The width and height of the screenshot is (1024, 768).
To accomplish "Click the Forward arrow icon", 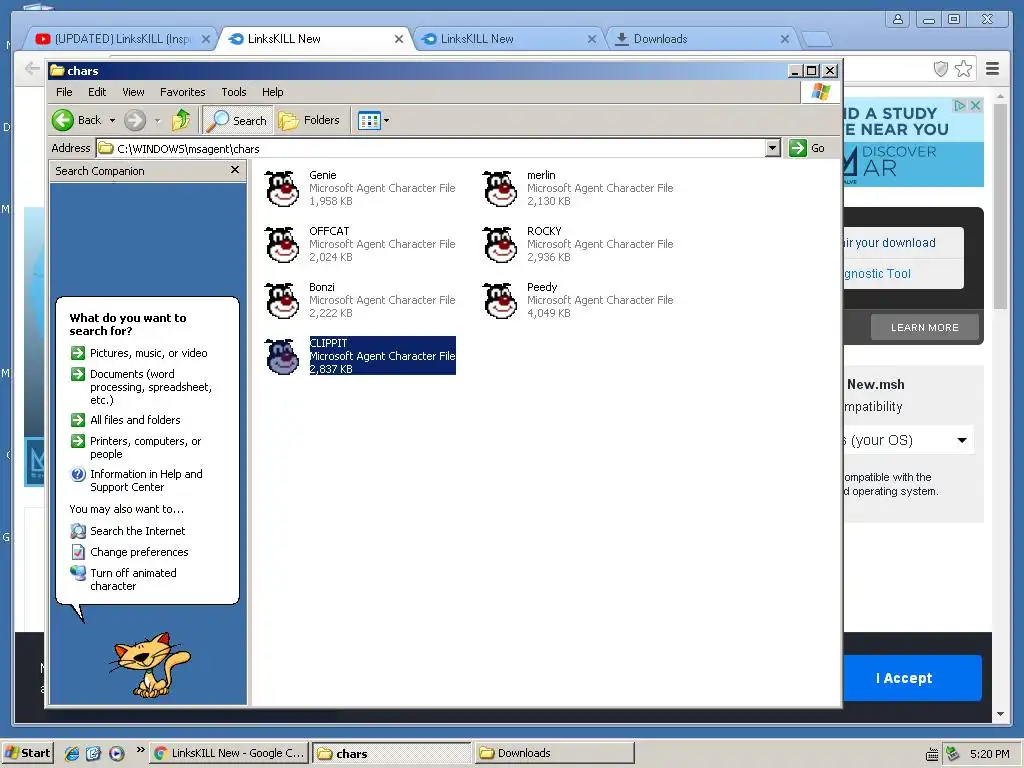I will [135, 120].
